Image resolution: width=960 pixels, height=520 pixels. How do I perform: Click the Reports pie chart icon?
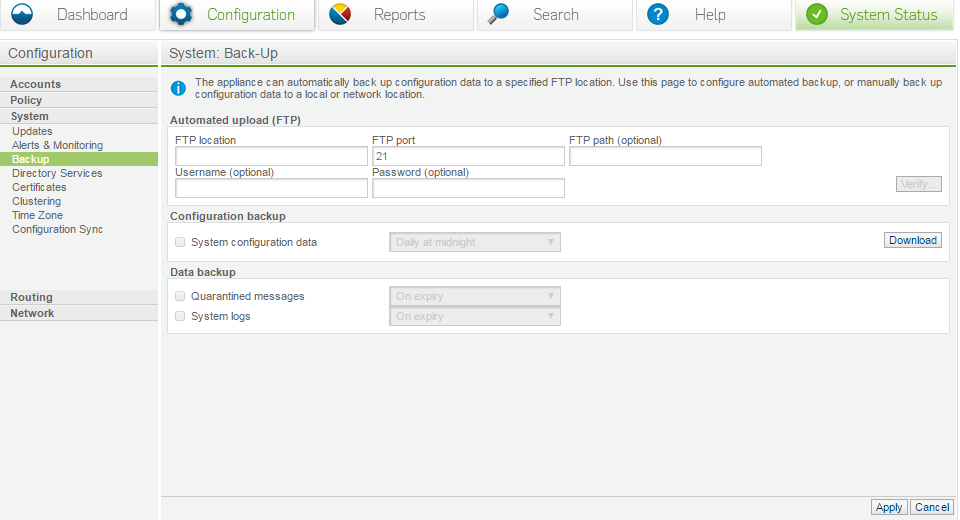(x=340, y=15)
